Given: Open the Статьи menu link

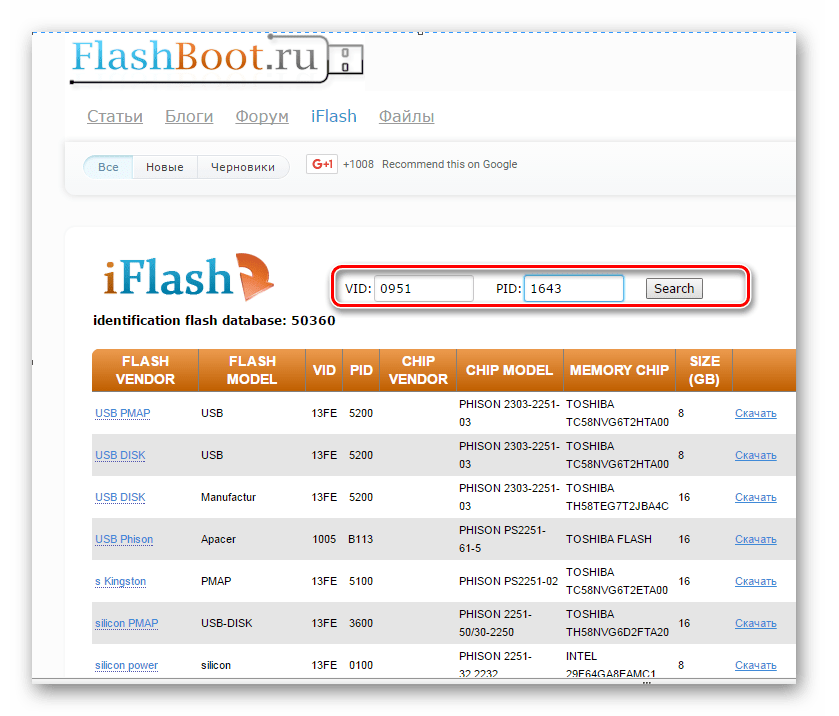Looking at the screenshot, I should tap(115, 116).
